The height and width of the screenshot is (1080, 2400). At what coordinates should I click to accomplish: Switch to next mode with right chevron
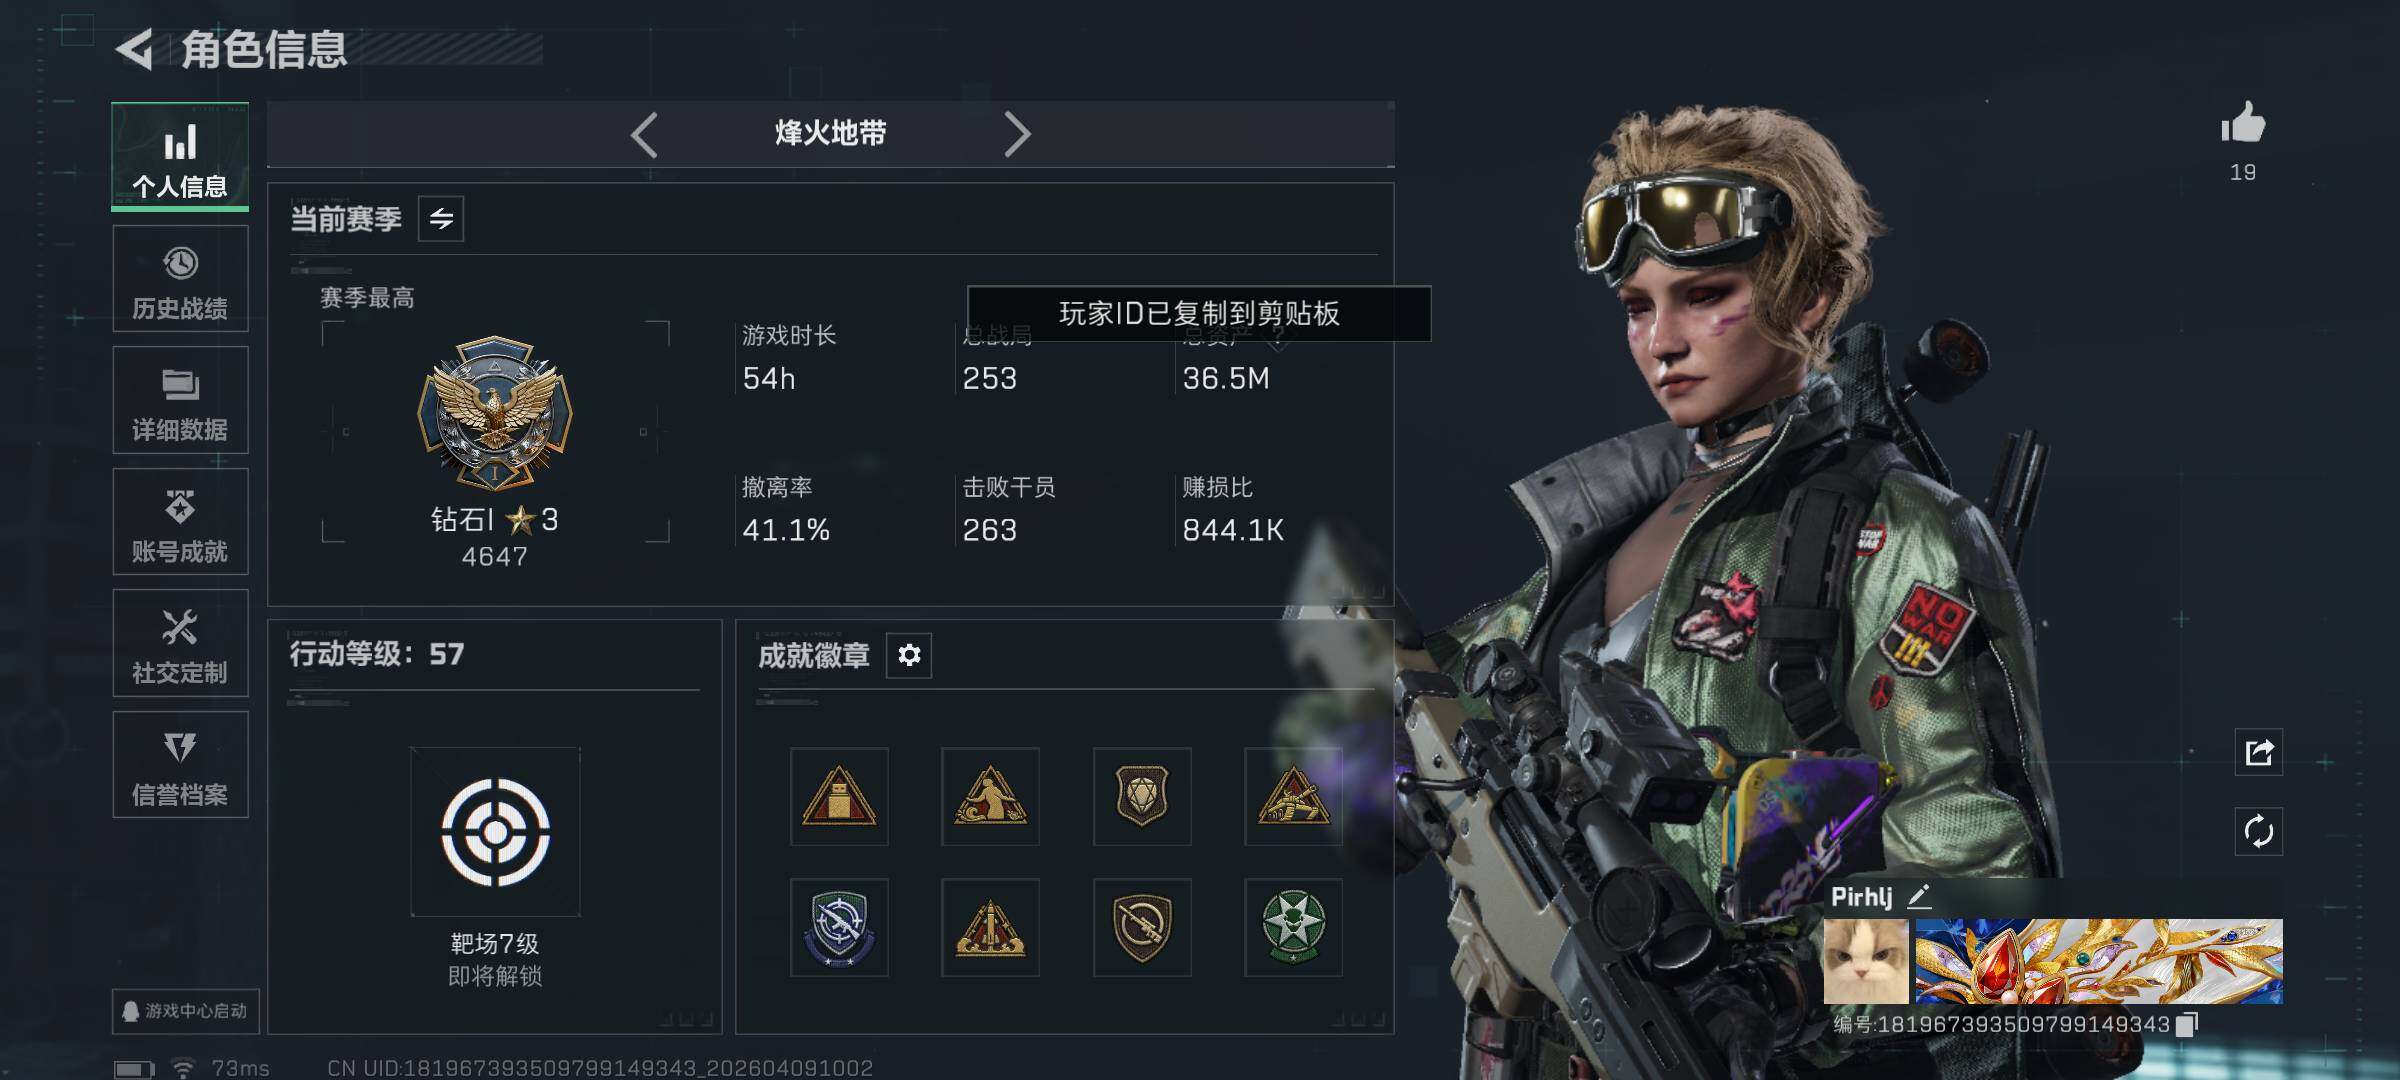pos(1017,134)
